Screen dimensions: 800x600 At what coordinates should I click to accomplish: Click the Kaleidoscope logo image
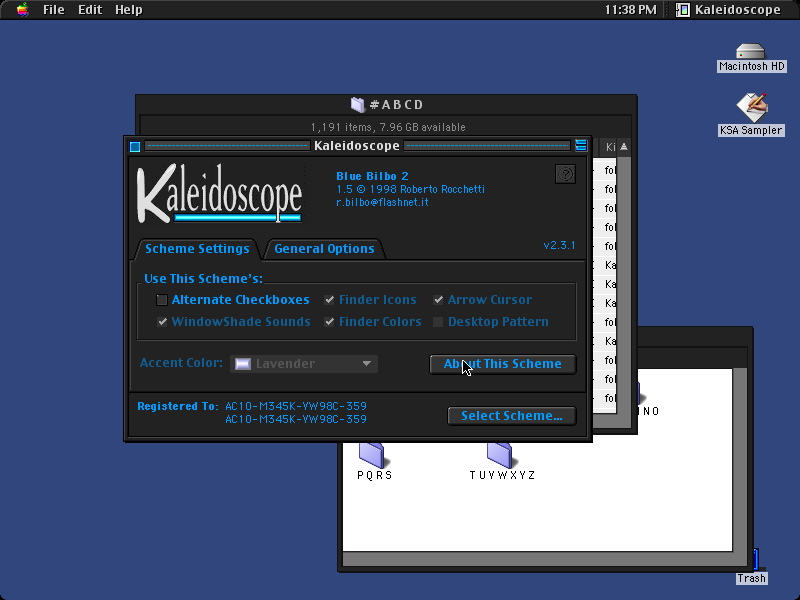(219, 194)
